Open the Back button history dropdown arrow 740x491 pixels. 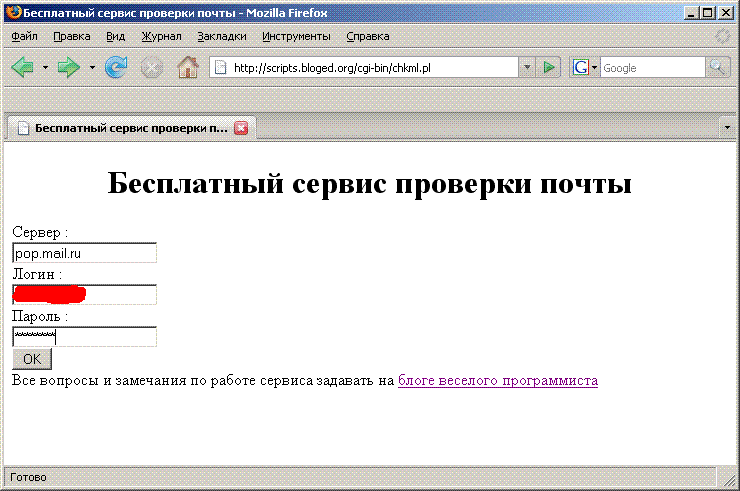[45, 68]
